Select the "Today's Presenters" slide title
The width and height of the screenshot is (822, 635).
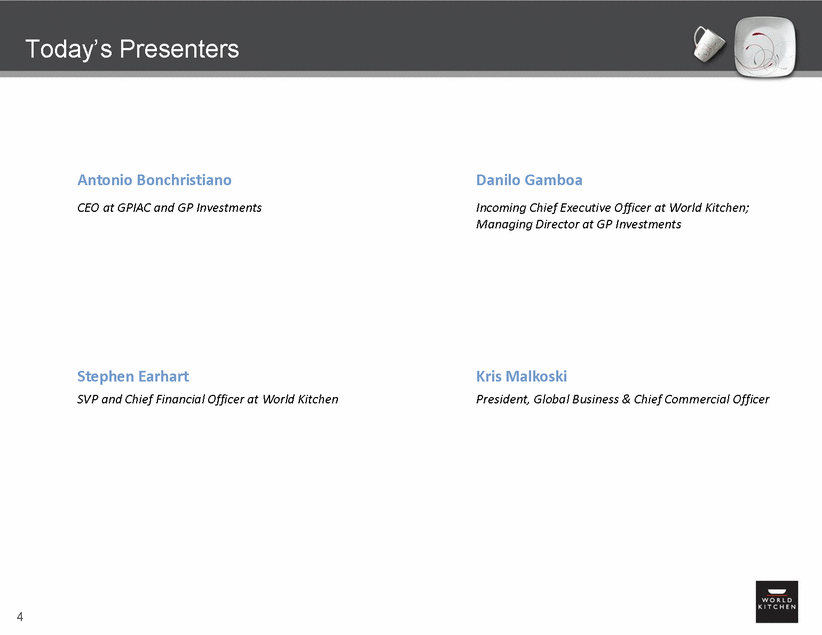pos(132,48)
